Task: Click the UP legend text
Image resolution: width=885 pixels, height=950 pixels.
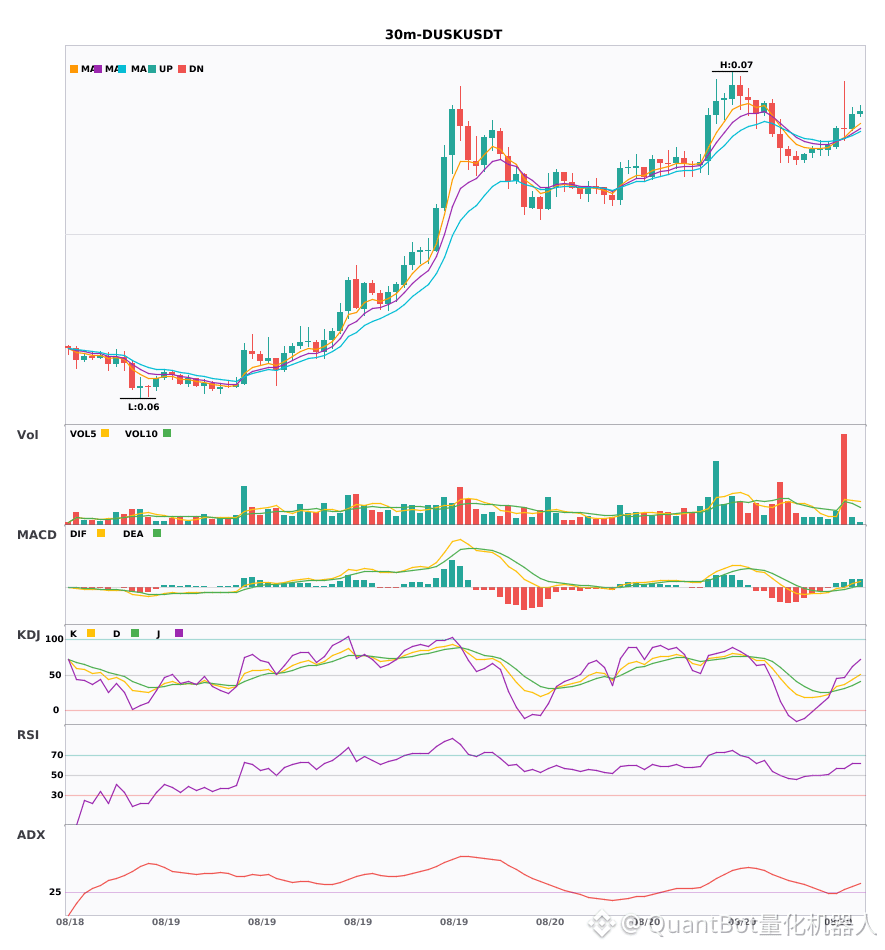Action: (166, 69)
